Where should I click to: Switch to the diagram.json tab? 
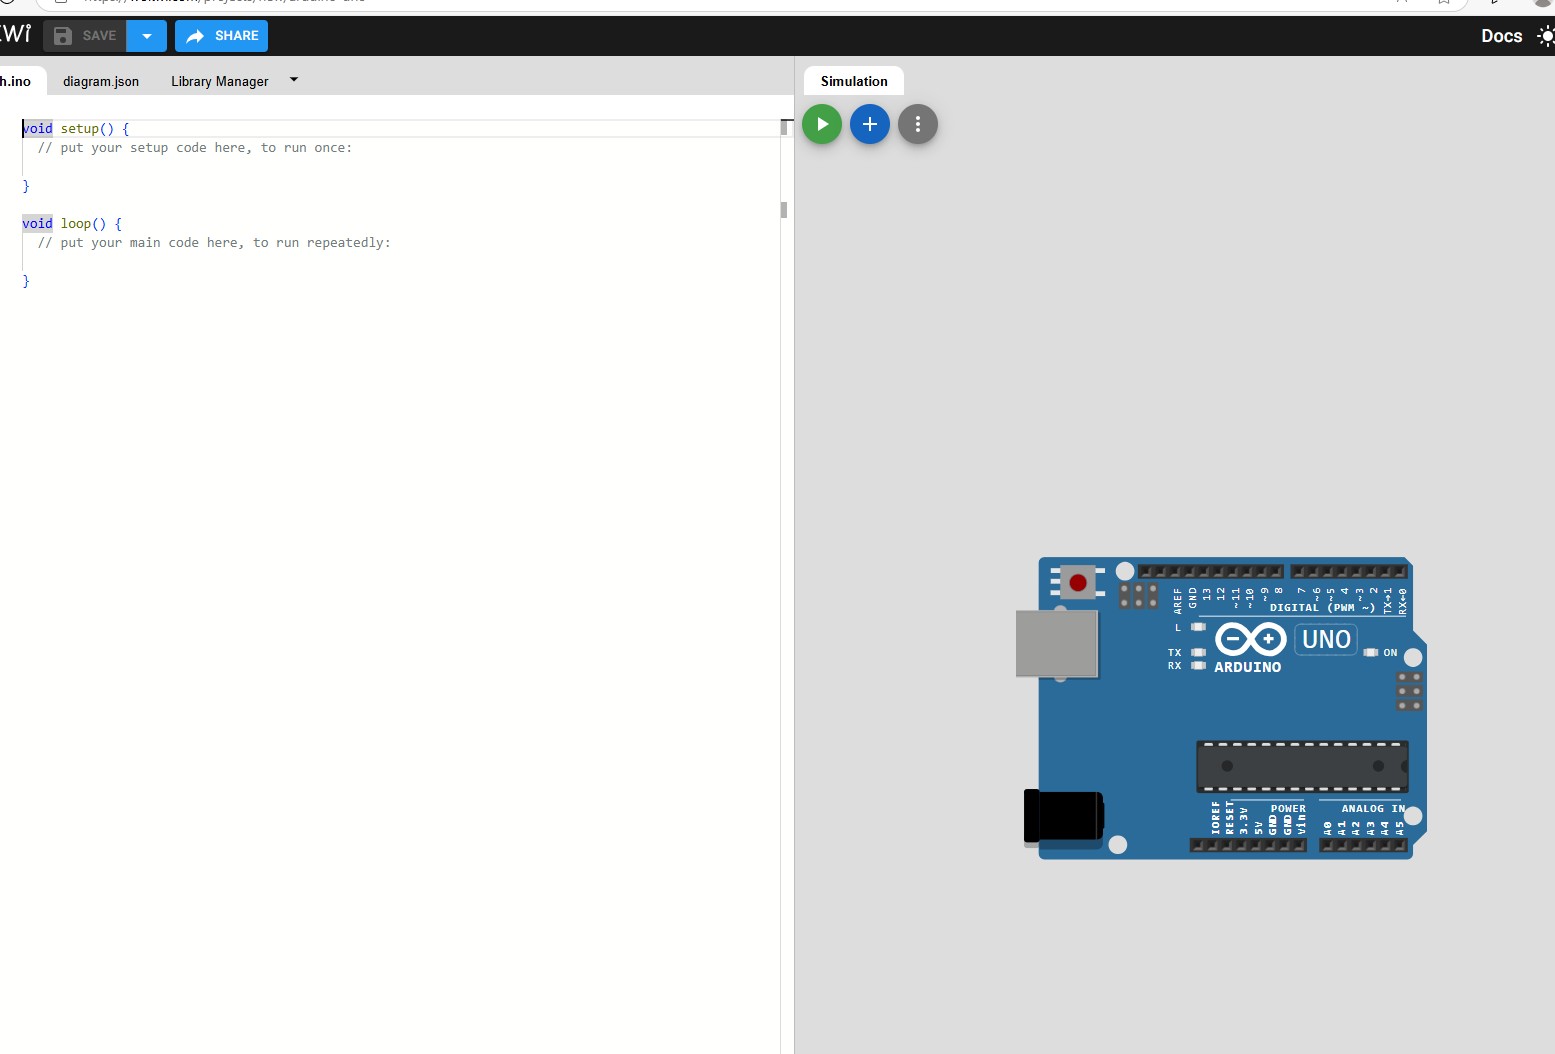101,81
